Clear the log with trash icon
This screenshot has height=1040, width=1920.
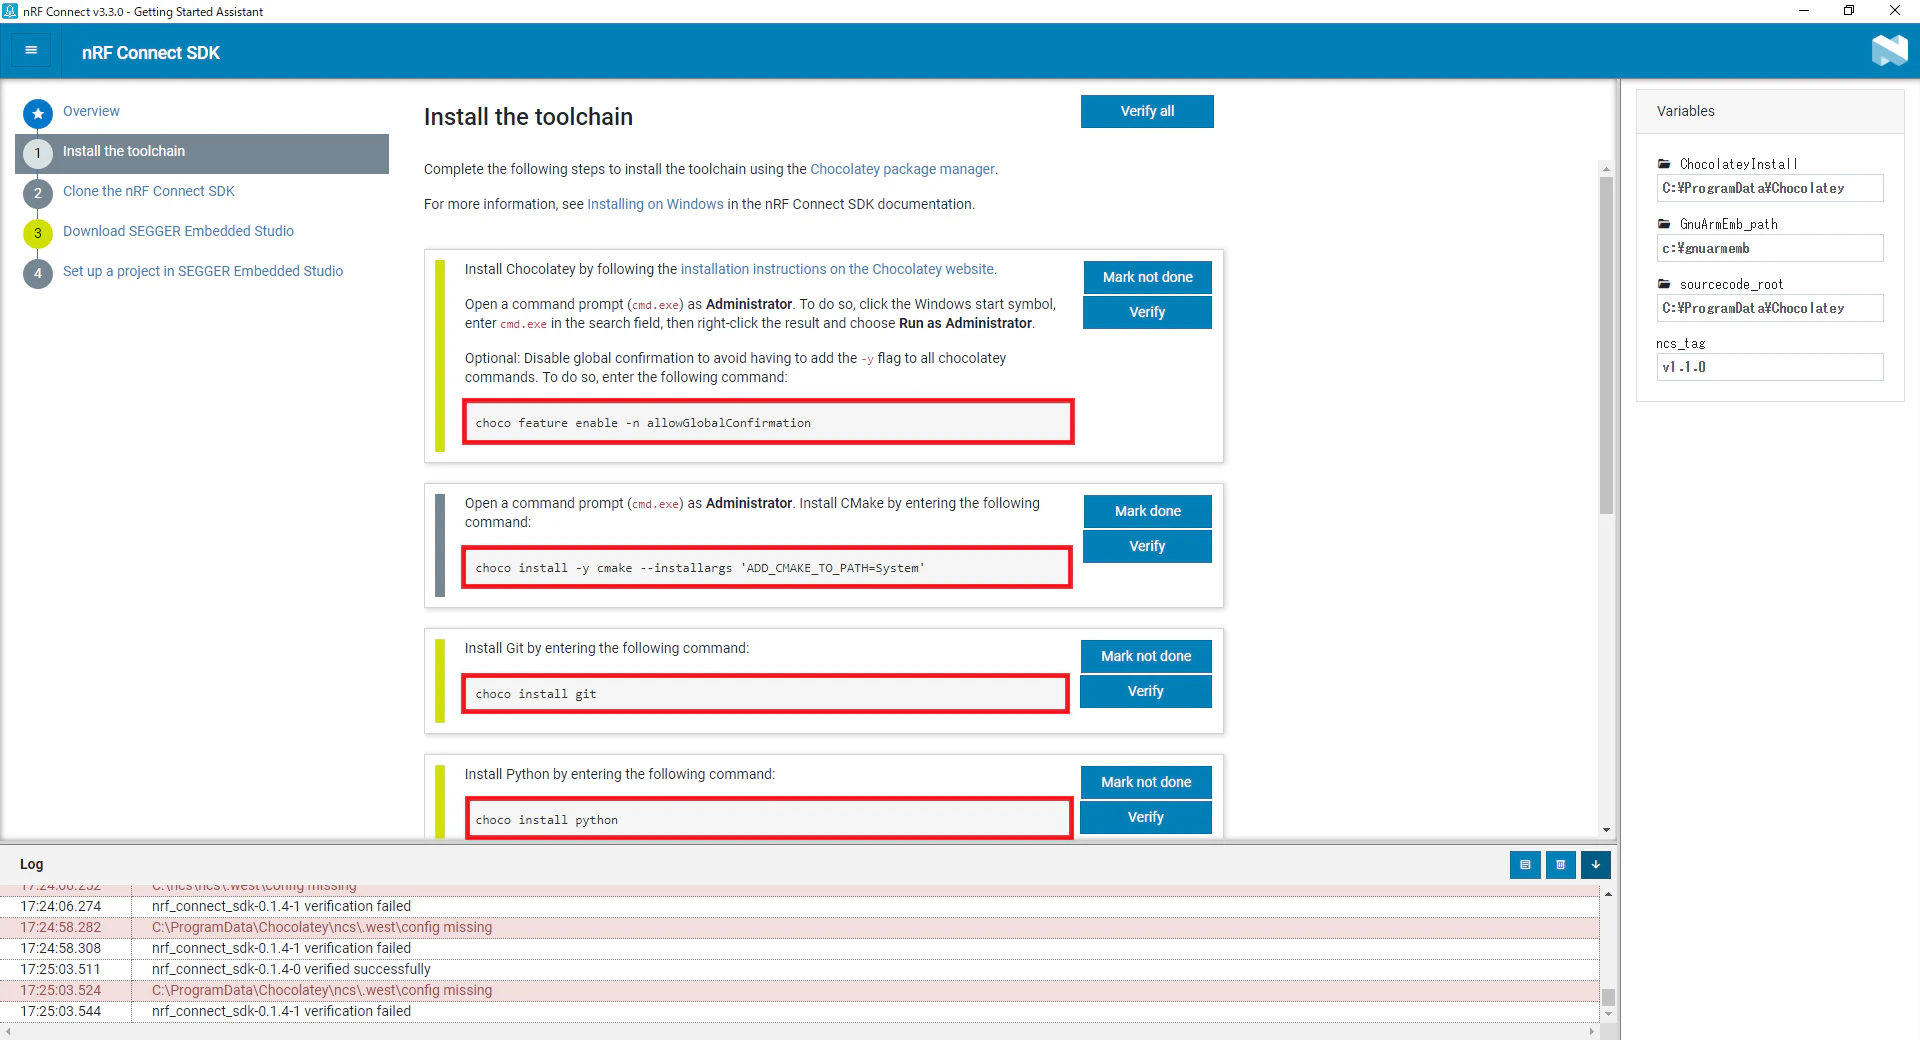point(1560,865)
